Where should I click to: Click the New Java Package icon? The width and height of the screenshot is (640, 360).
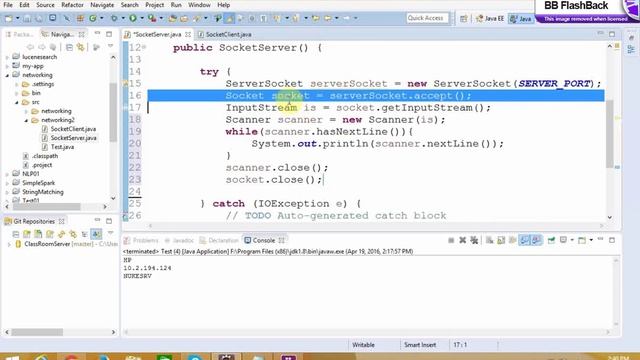80,18
